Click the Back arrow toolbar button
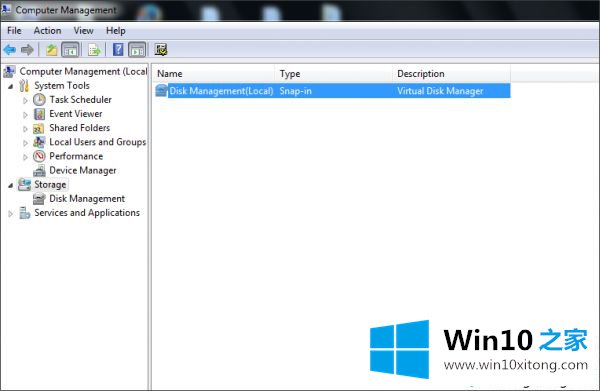 (10, 50)
